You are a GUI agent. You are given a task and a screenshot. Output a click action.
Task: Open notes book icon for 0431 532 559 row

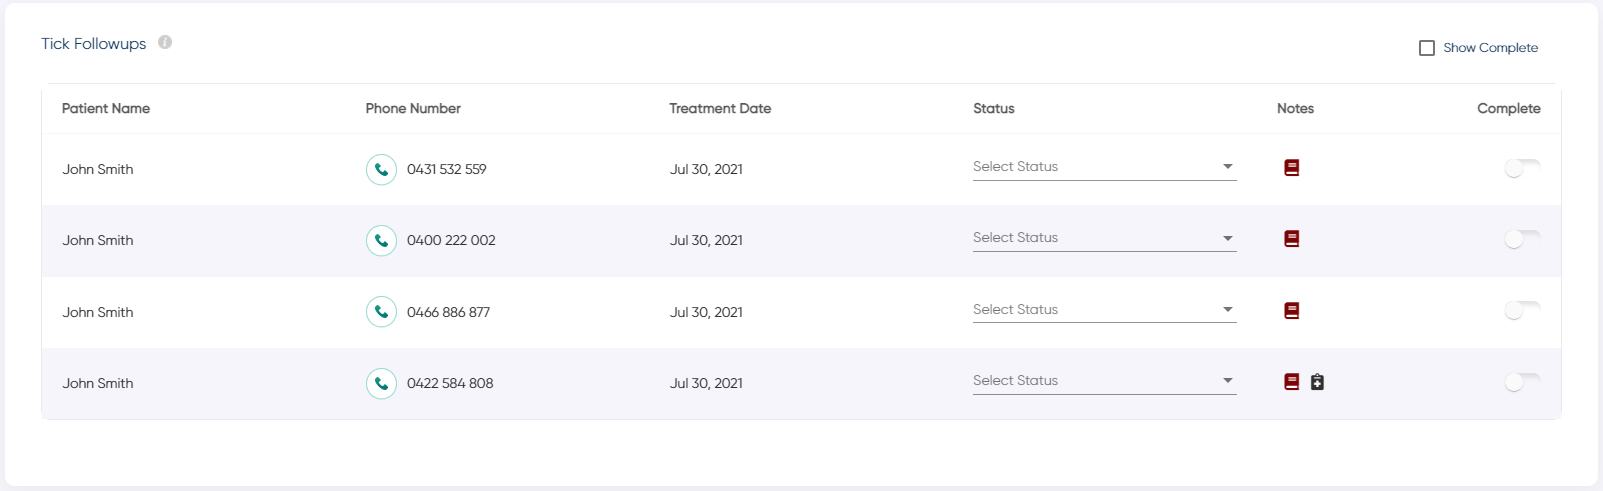tap(1291, 168)
